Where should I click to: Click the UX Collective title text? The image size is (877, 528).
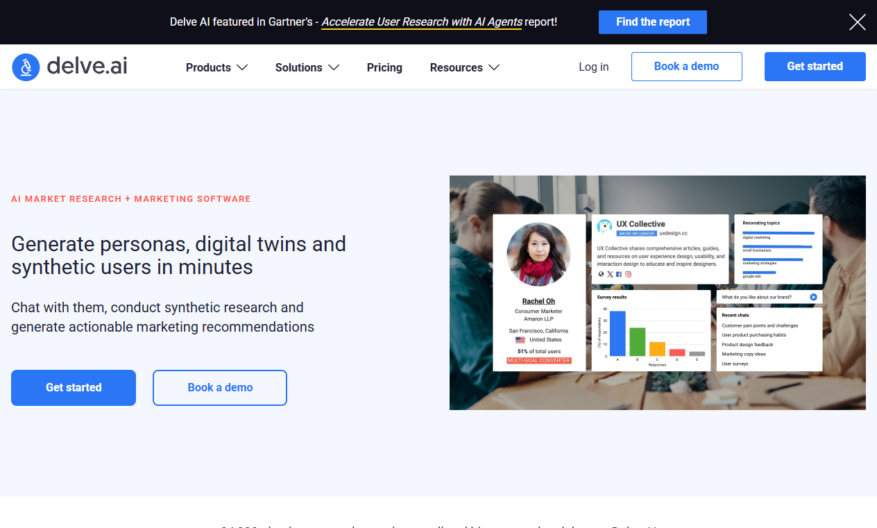click(x=640, y=224)
